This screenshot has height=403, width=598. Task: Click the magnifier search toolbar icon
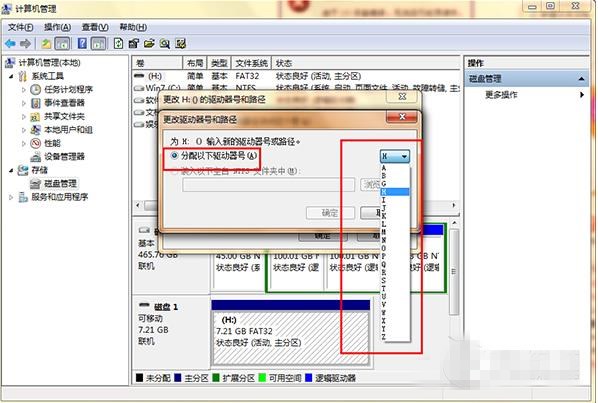click(165, 44)
